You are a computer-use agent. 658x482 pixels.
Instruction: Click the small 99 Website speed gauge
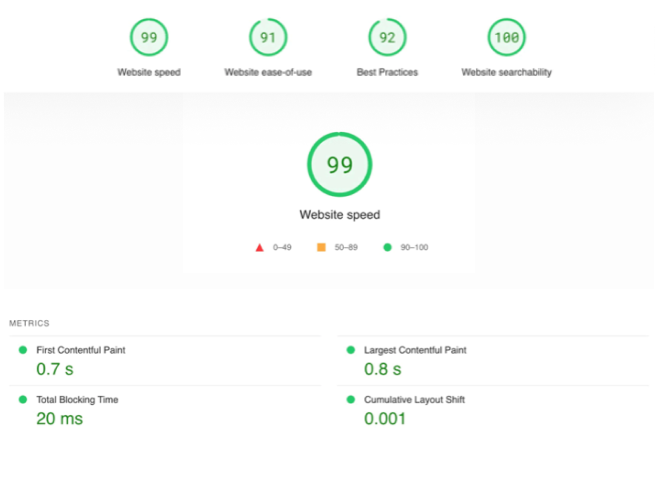click(149, 38)
